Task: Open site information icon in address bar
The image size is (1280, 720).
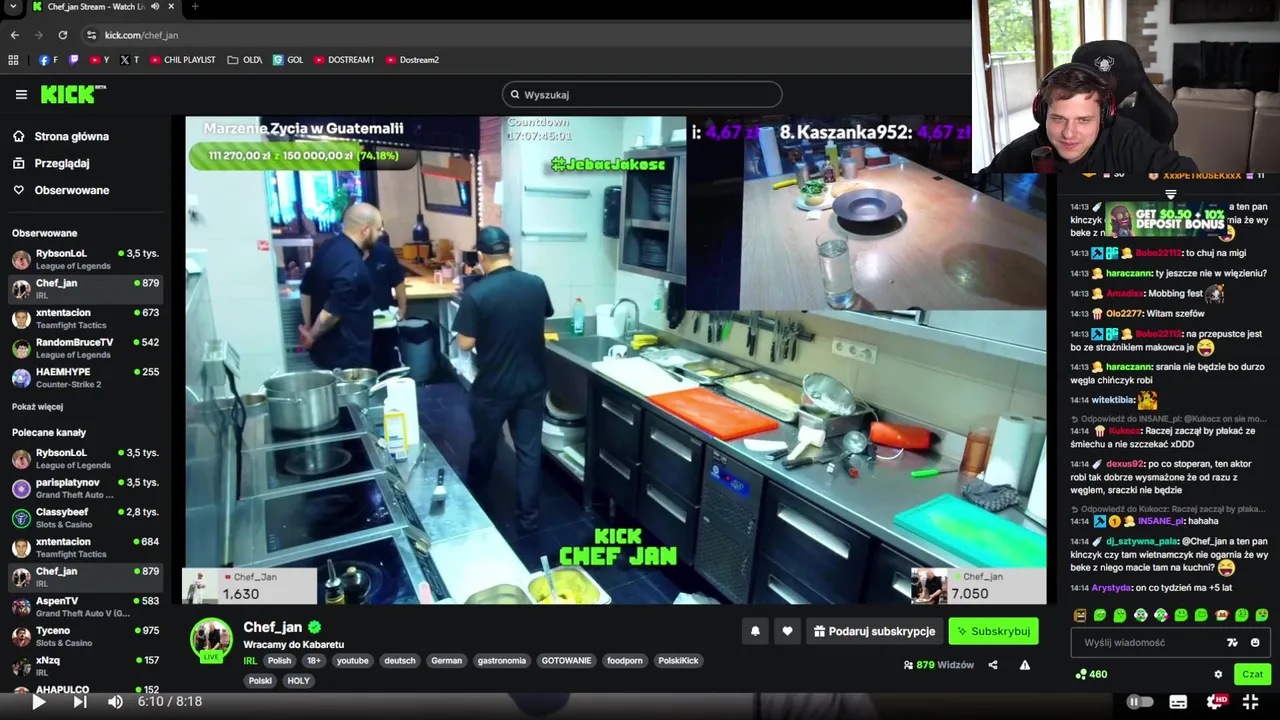Action: click(91, 35)
